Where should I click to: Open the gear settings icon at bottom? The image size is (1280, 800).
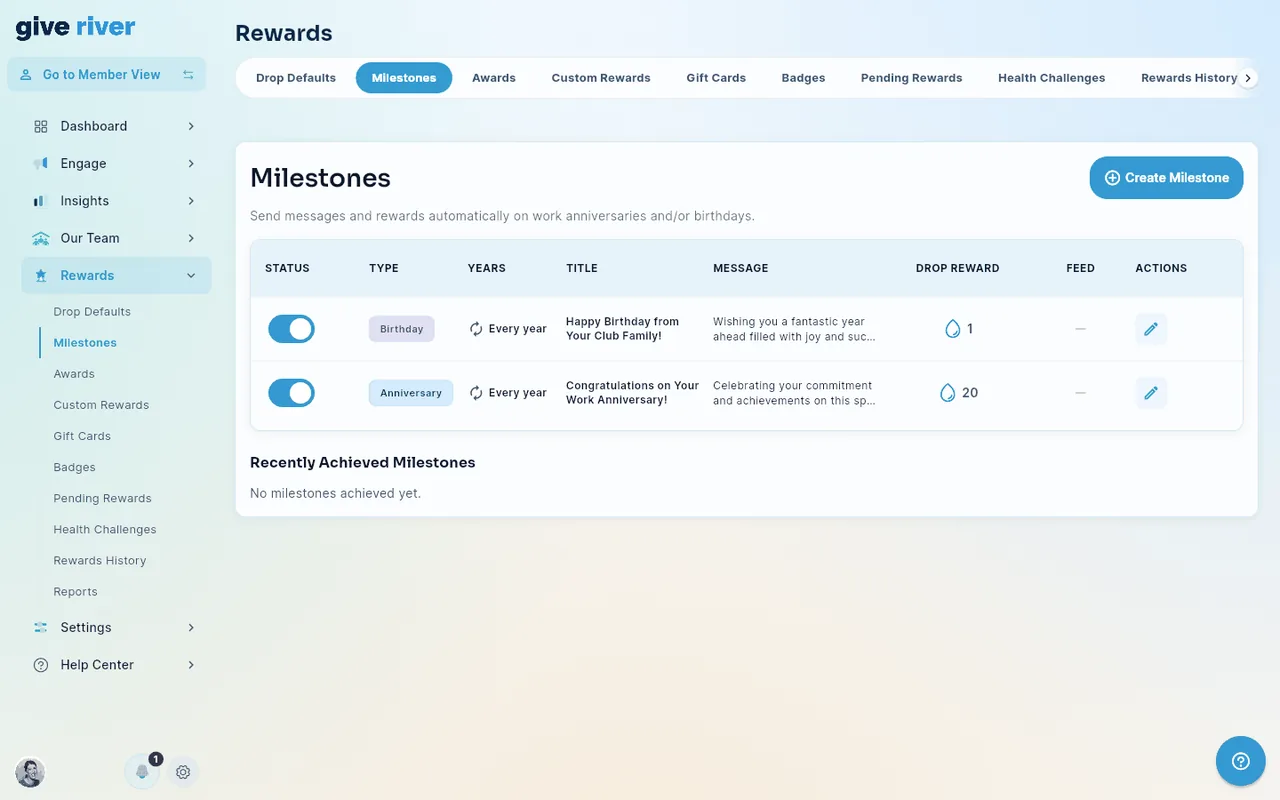[x=183, y=772]
